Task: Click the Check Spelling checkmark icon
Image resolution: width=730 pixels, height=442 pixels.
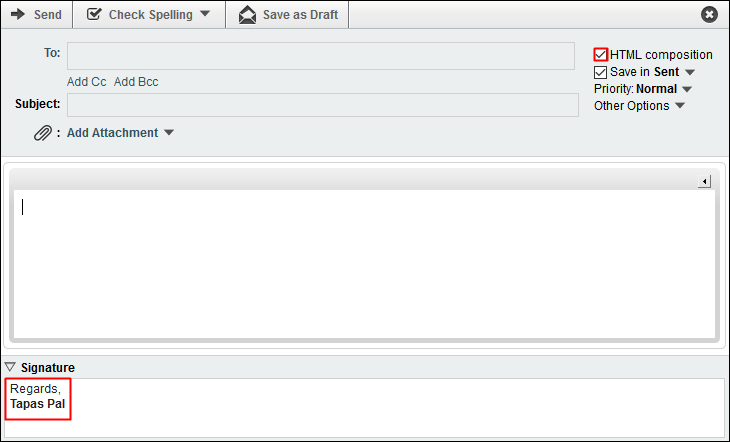Action: 94,15
